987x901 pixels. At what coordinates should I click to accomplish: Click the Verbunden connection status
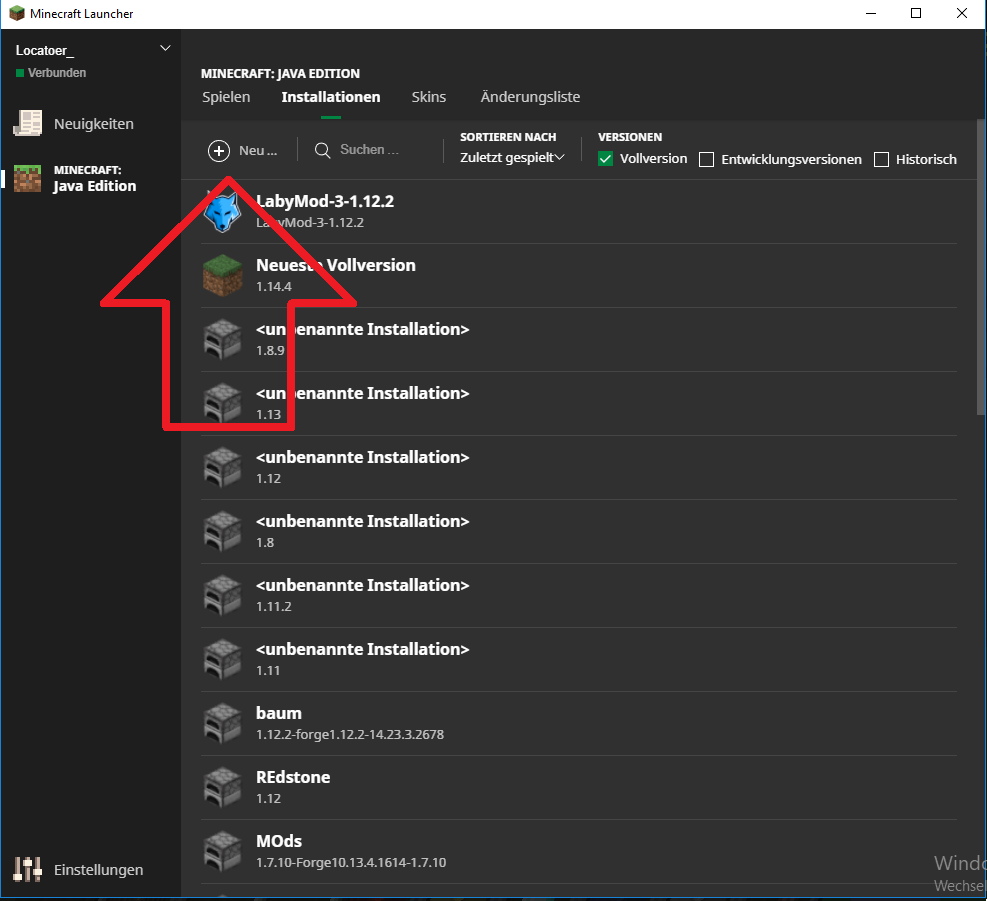[51, 73]
